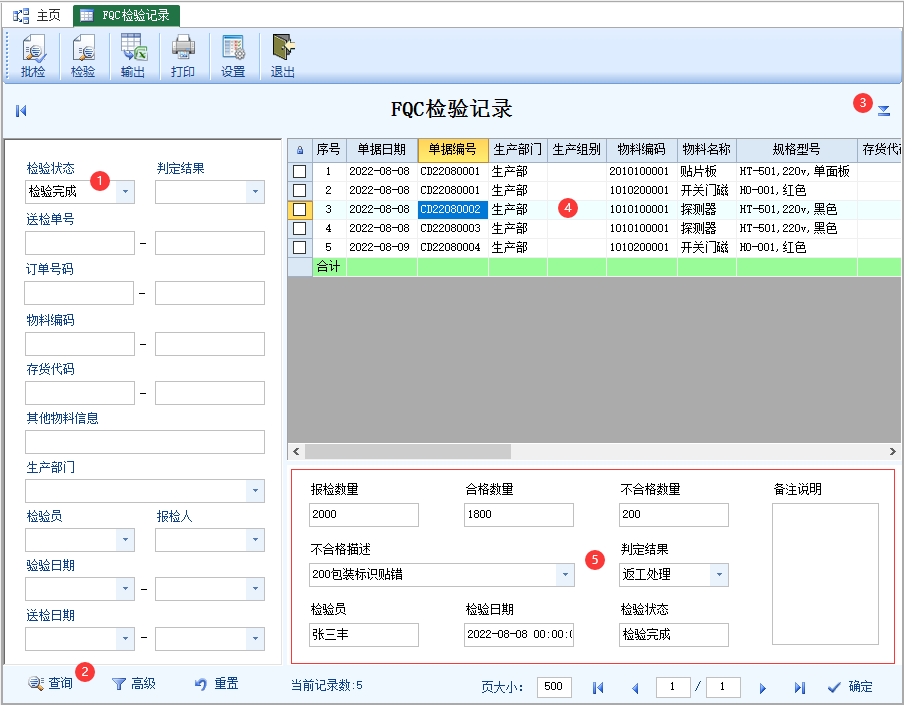Click the double-down expand icon beside title

click(884, 111)
